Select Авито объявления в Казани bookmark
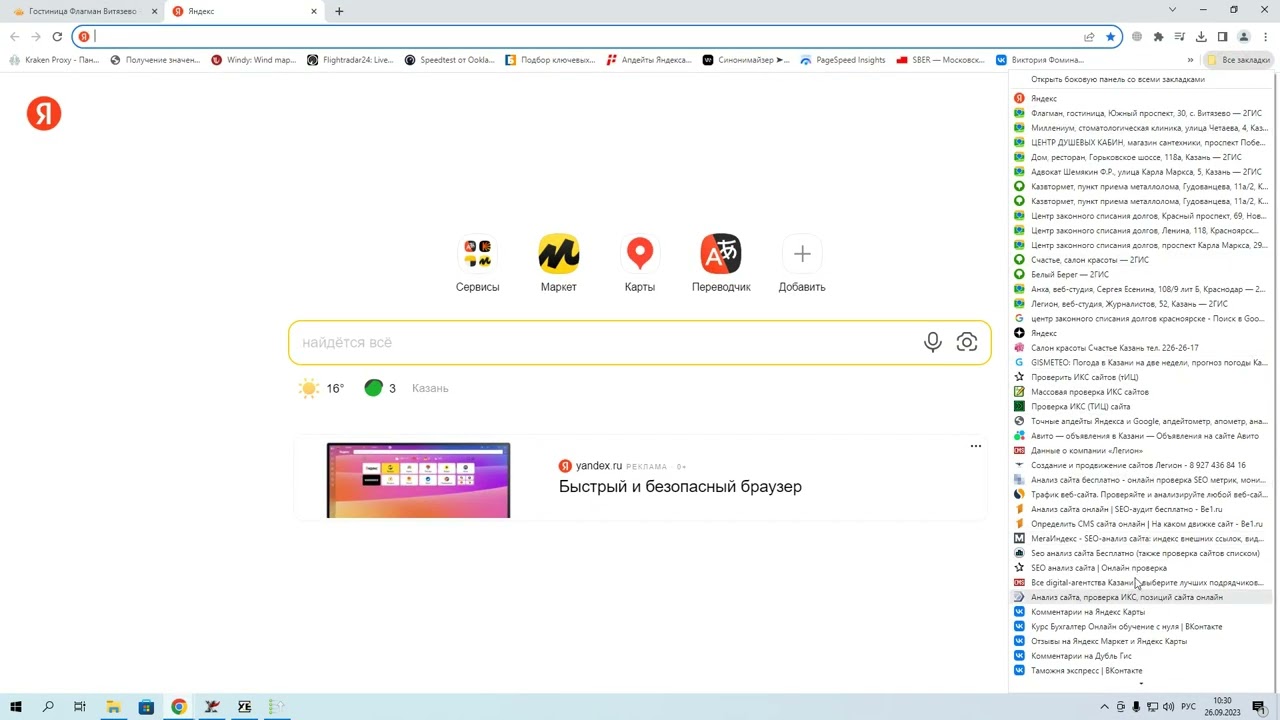This screenshot has width=1280, height=720. pyautogui.click(x=1141, y=436)
